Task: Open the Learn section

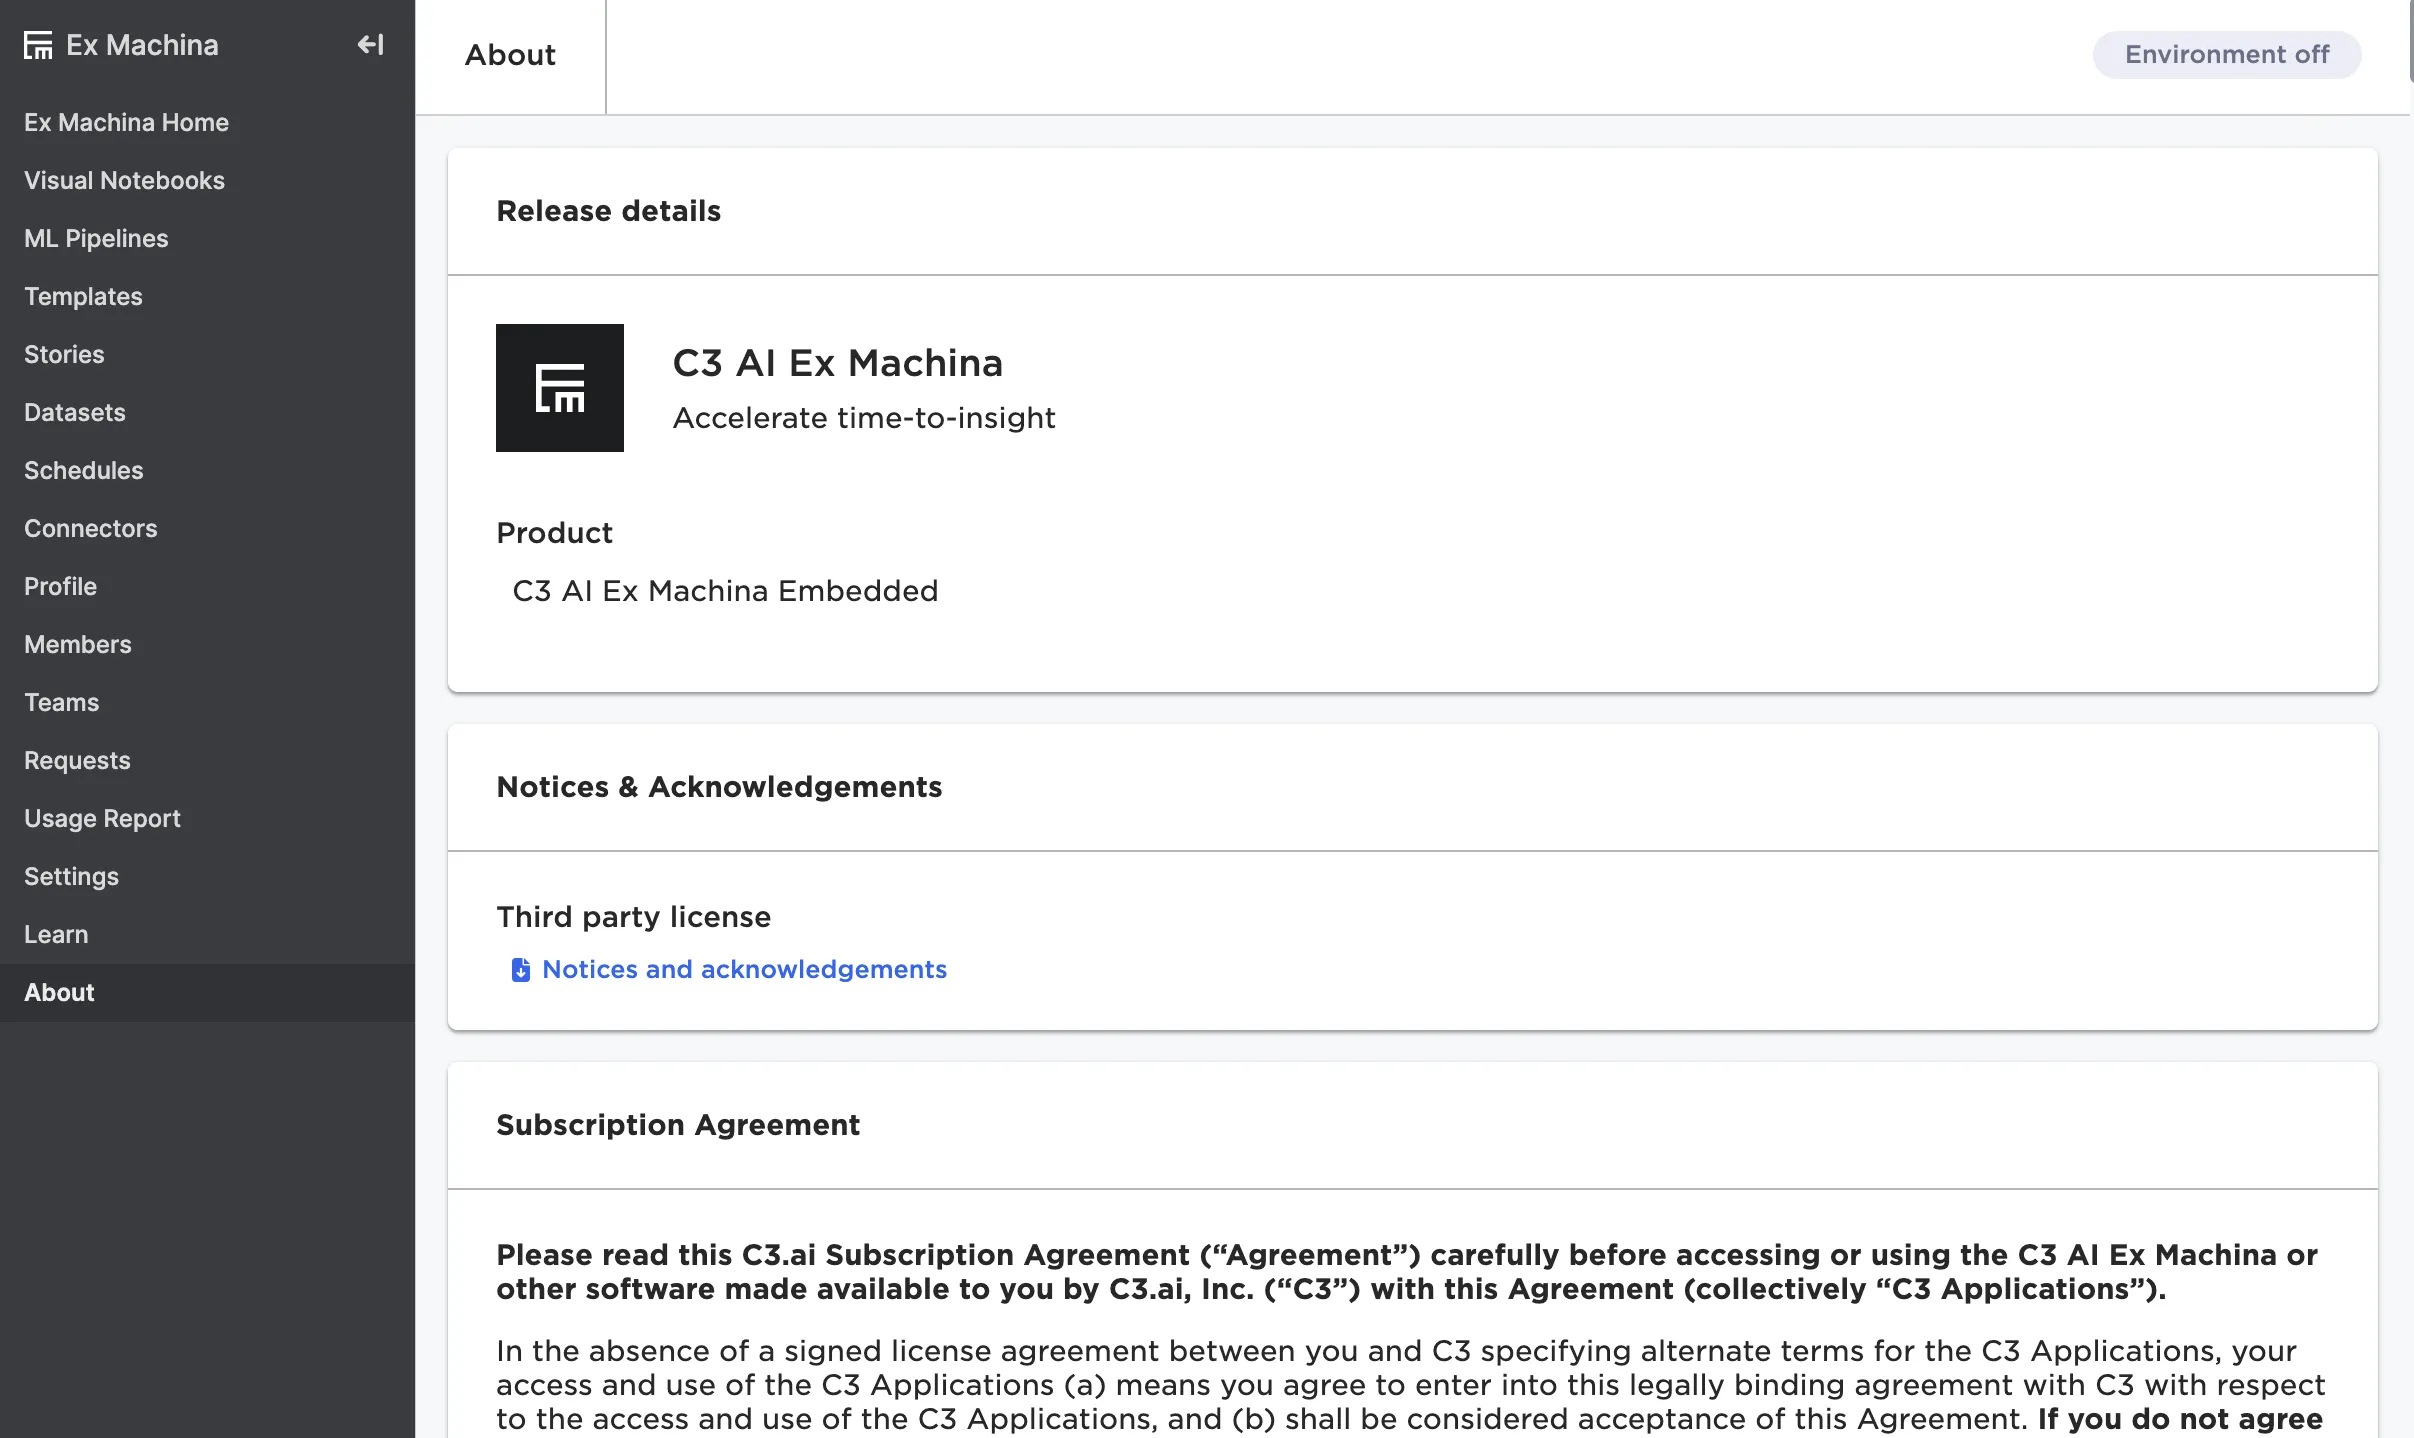Action: pos(56,934)
